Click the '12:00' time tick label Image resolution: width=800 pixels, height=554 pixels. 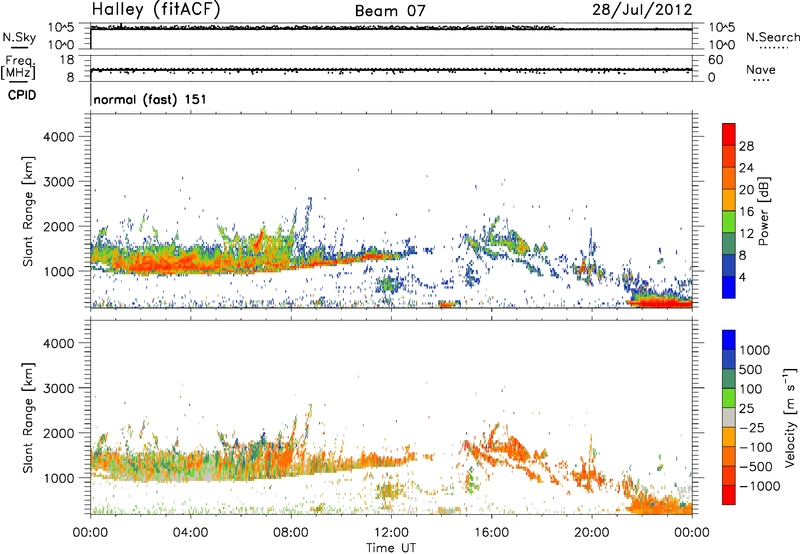click(x=391, y=533)
